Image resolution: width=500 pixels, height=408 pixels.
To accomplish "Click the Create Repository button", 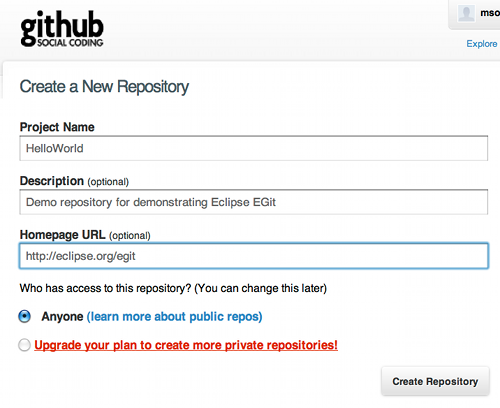I will pyautogui.click(x=435, y=381).
